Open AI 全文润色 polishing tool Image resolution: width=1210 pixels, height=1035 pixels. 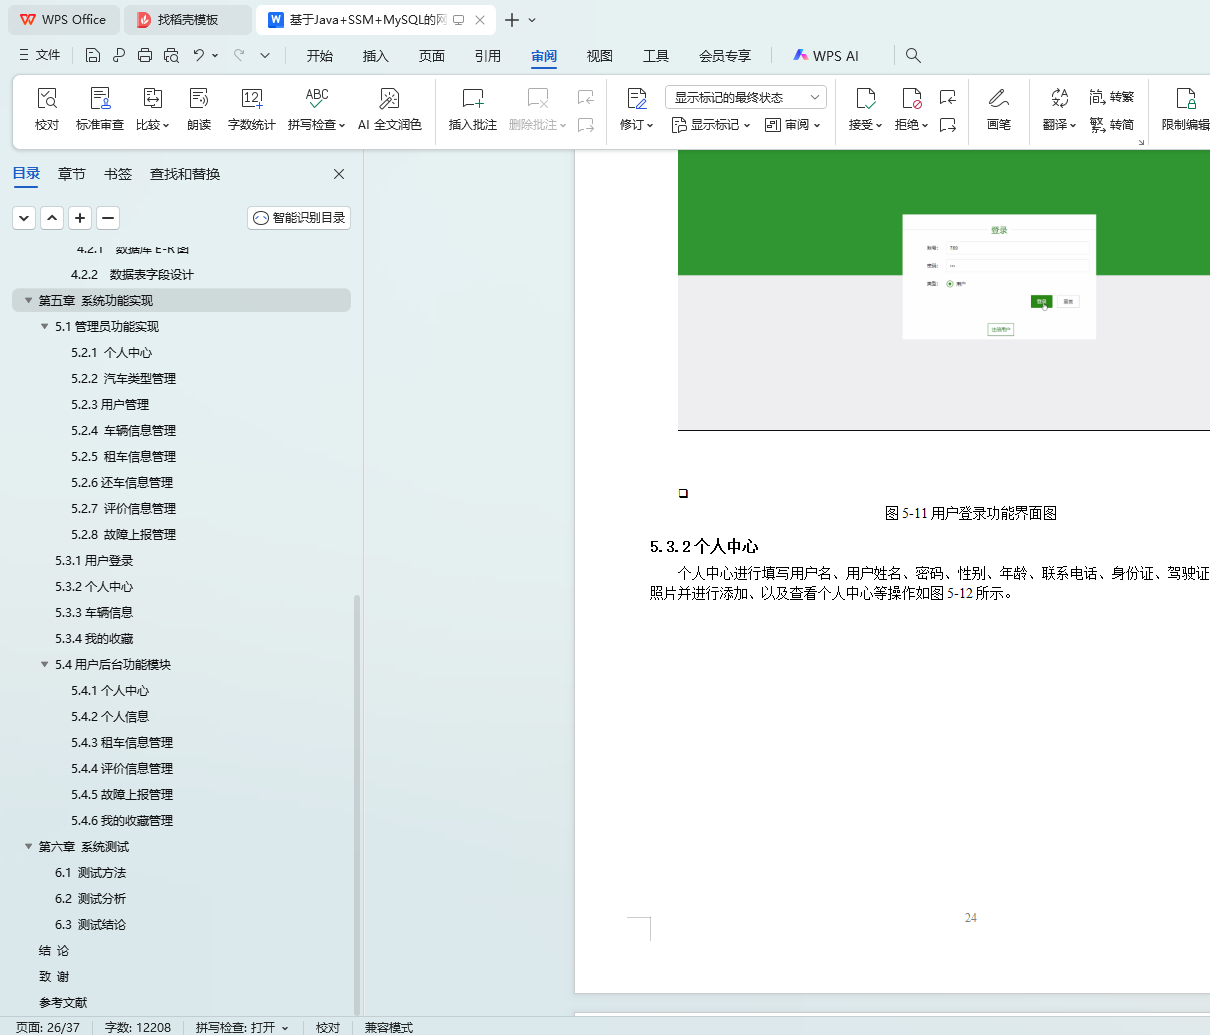click(x=389, y=109)
